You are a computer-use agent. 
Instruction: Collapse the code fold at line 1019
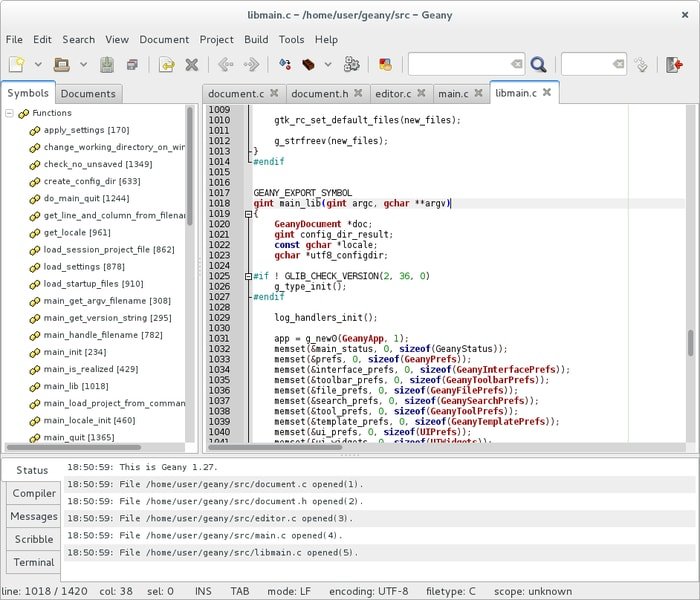[x=248, y=213]
